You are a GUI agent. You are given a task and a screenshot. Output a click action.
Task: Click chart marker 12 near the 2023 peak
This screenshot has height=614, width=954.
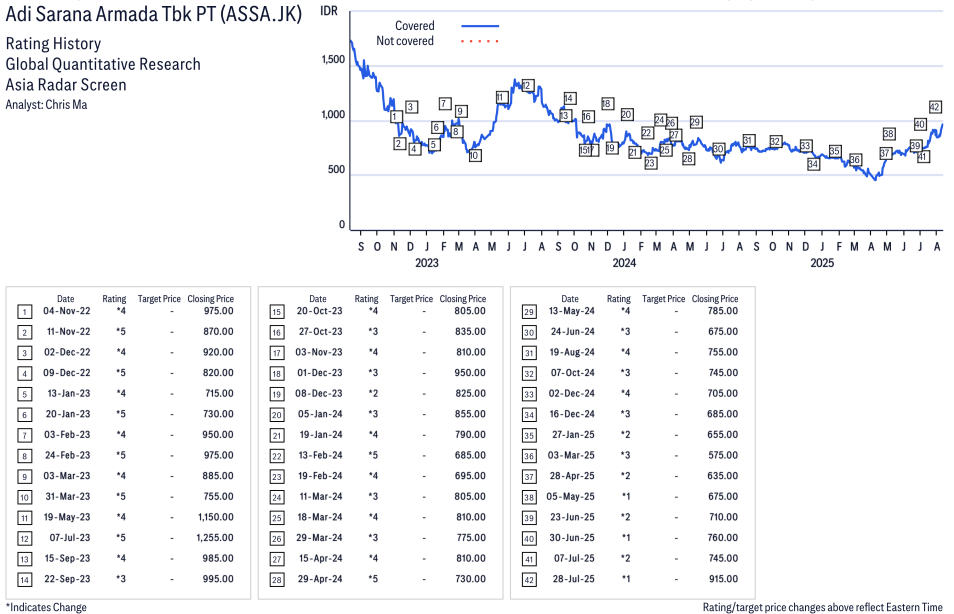point(527,86)
